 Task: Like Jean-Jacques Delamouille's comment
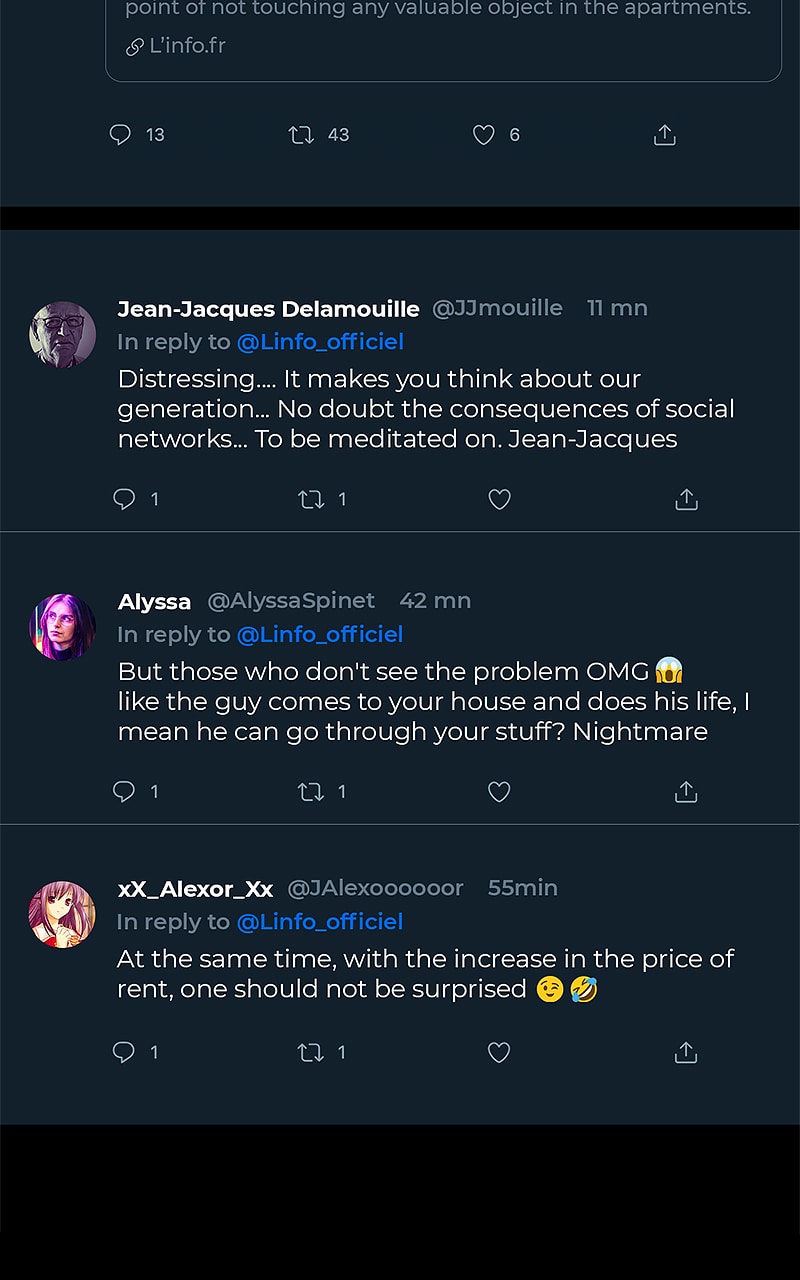[x=499, y=499]
